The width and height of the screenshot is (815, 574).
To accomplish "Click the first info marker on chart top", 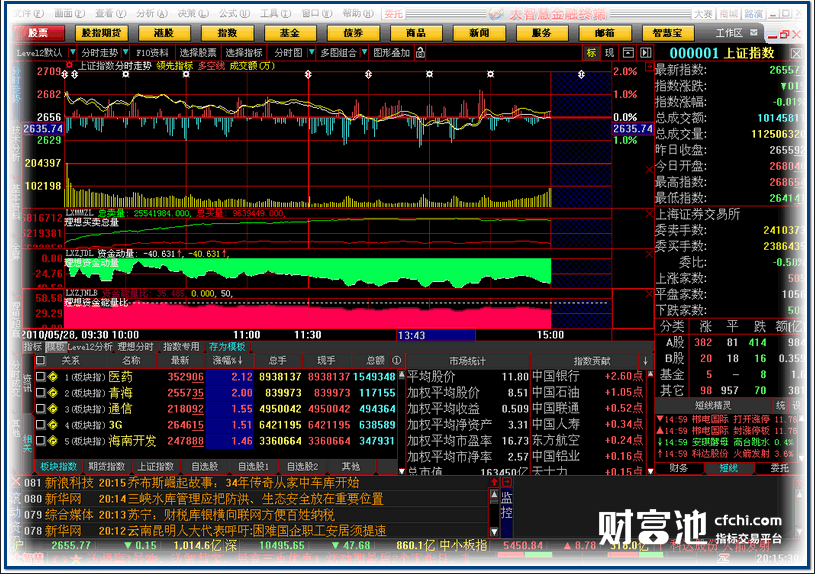I will (x=64, y=74).
